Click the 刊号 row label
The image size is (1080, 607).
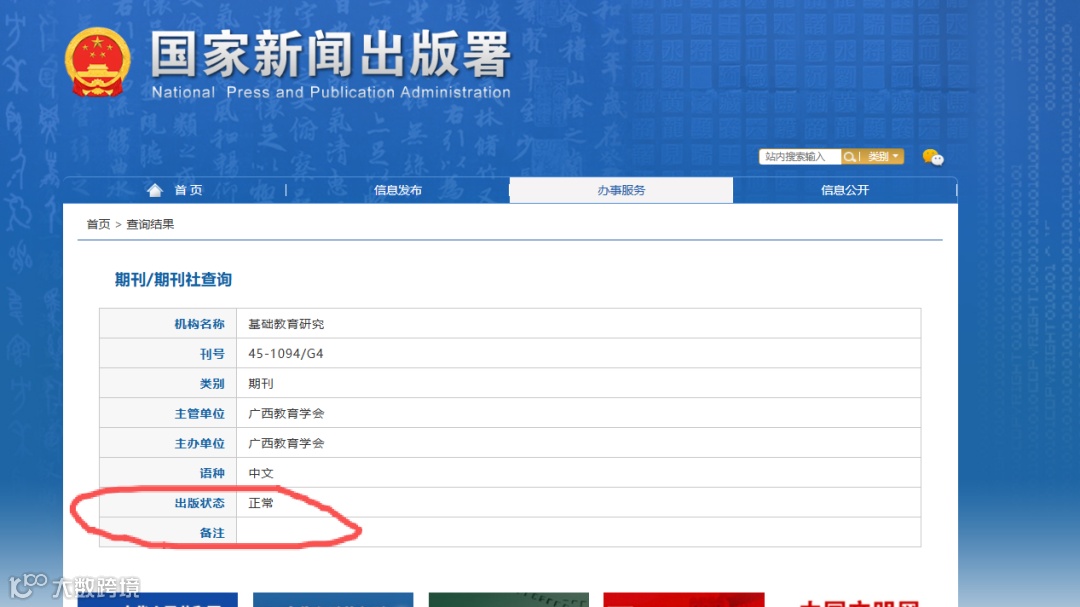pos(211,353)
